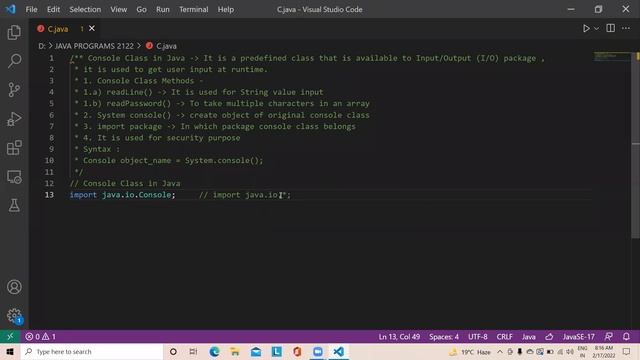Open the Manage gear settings icon

pyautogui.click(x=14, y=316)
